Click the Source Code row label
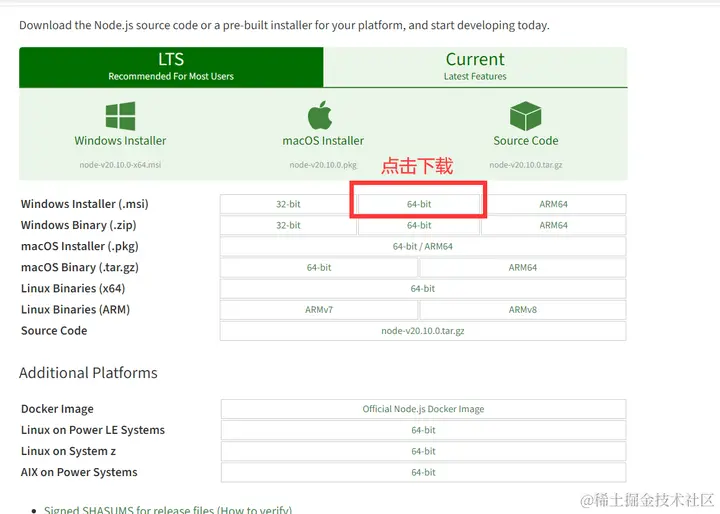Screen dimensions: 720x514 tap(54, 331)
